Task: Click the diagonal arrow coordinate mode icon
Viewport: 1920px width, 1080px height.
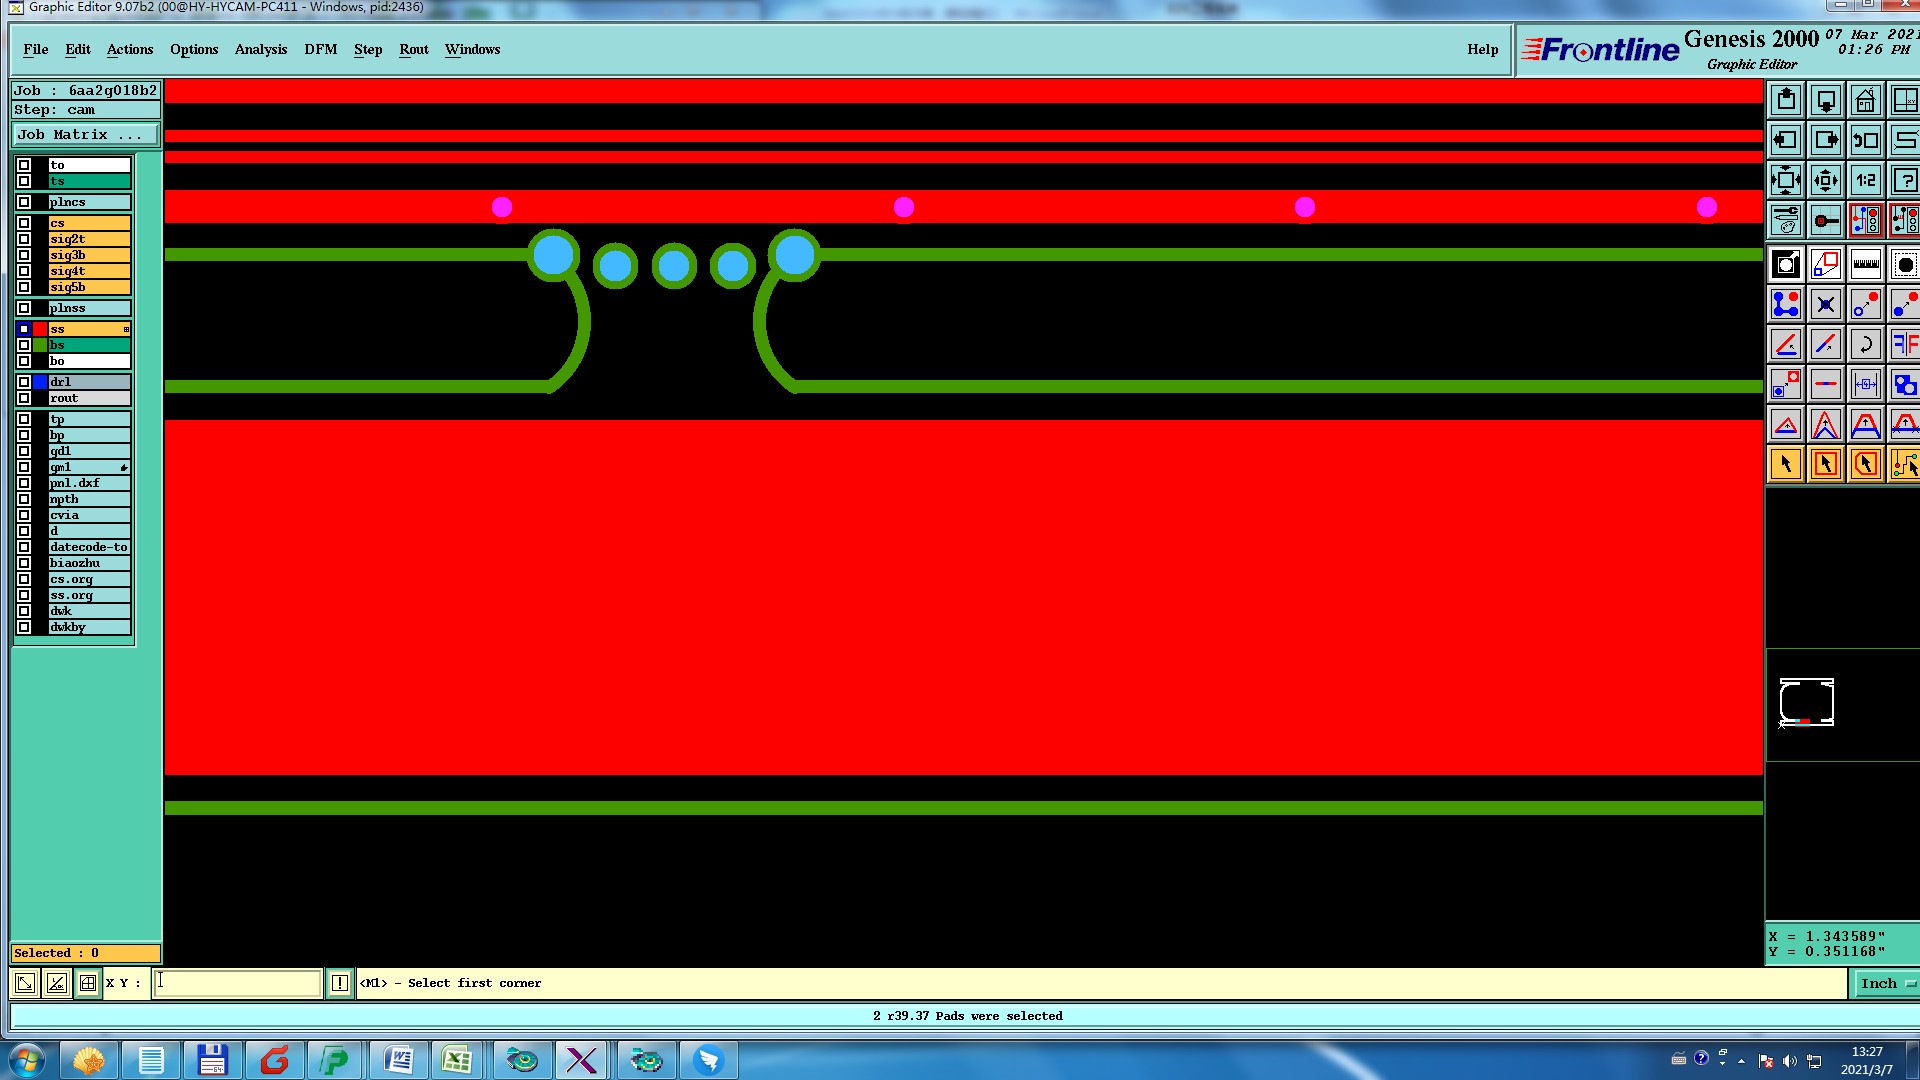Action: click(x=26, y=983)
